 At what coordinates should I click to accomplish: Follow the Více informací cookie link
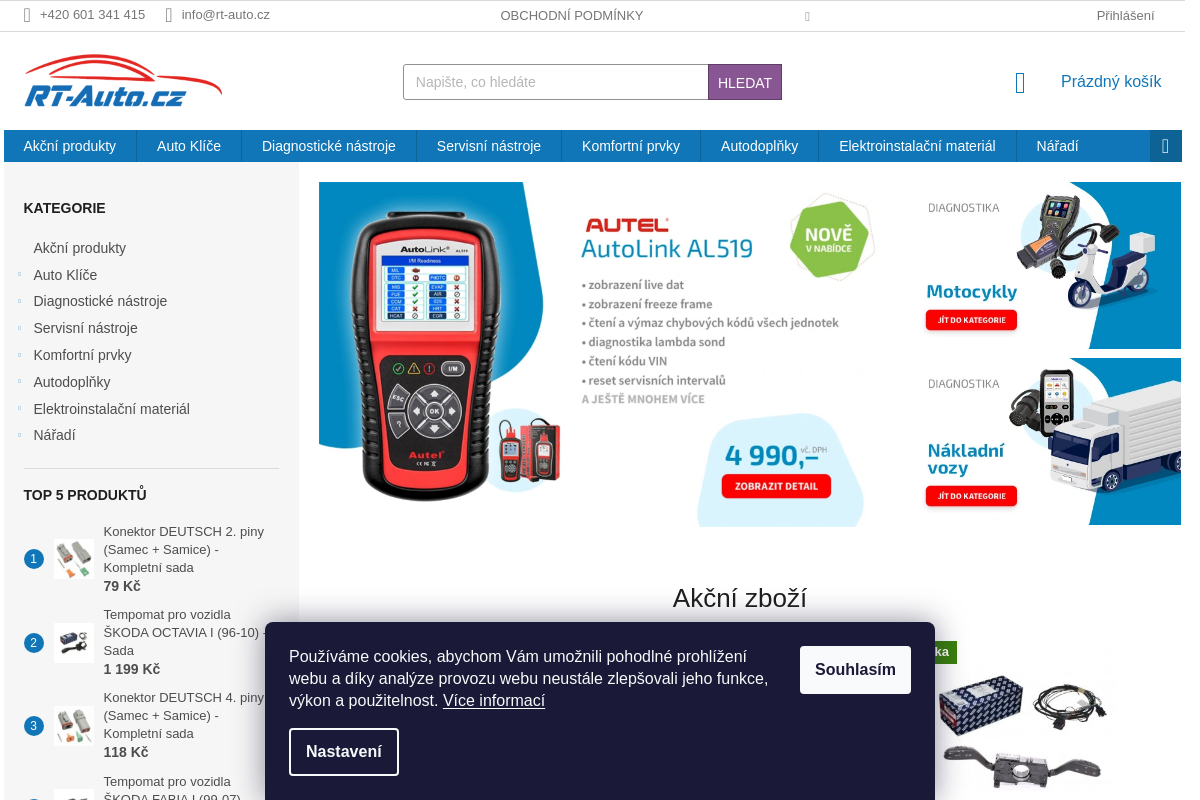tap(494, 701)
